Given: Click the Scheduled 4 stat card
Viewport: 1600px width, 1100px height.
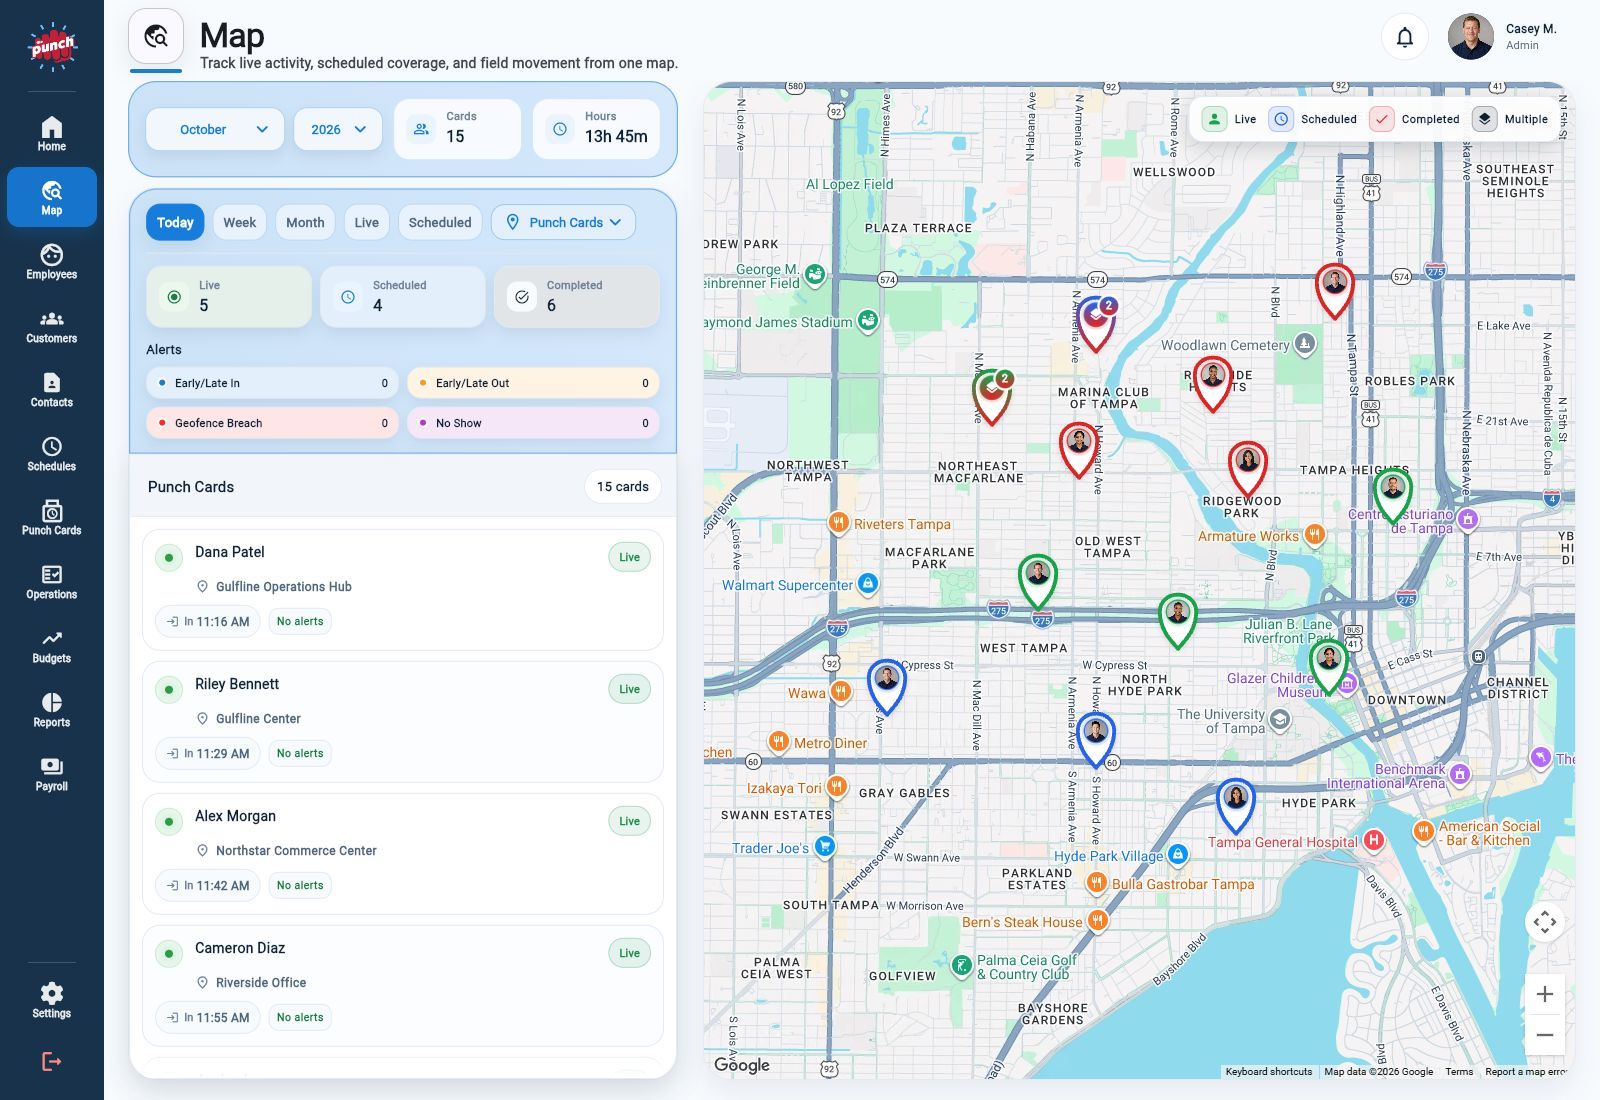Looking at the screenshot, I should click(x=403, y=296).
